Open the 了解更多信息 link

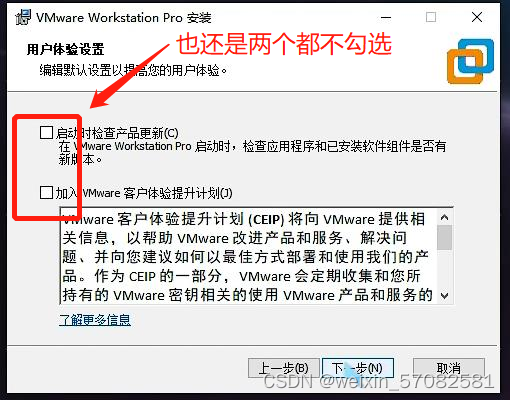[95, 320]
